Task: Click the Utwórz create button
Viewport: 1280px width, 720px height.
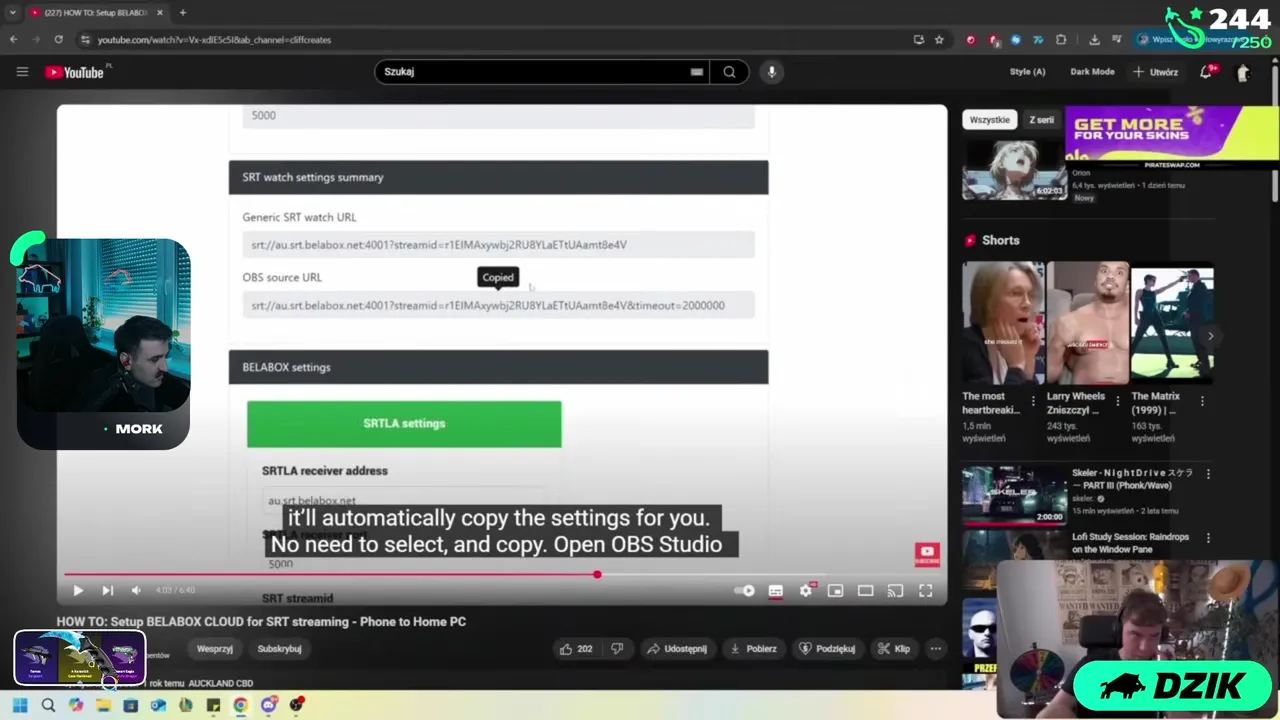Action: tap(1155, 72)
